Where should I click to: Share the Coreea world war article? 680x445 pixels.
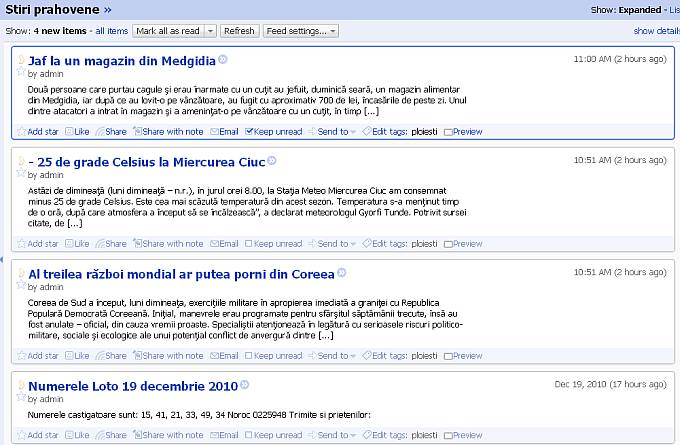[x=110, y=356]
